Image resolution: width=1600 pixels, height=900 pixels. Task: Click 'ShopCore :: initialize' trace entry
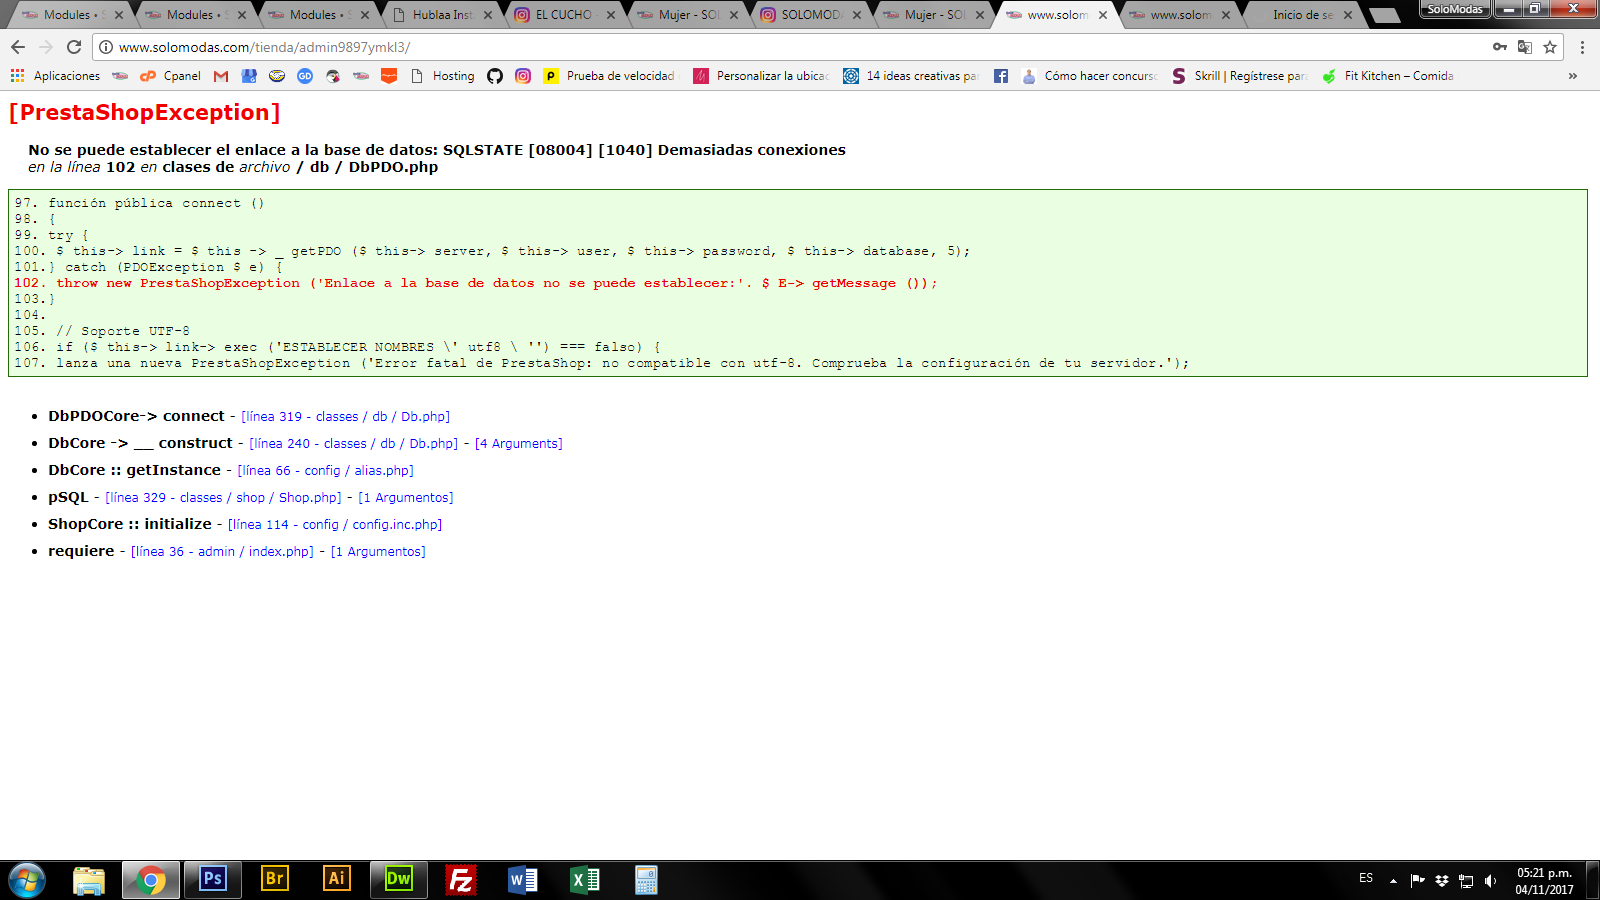[x=130, y=524]
